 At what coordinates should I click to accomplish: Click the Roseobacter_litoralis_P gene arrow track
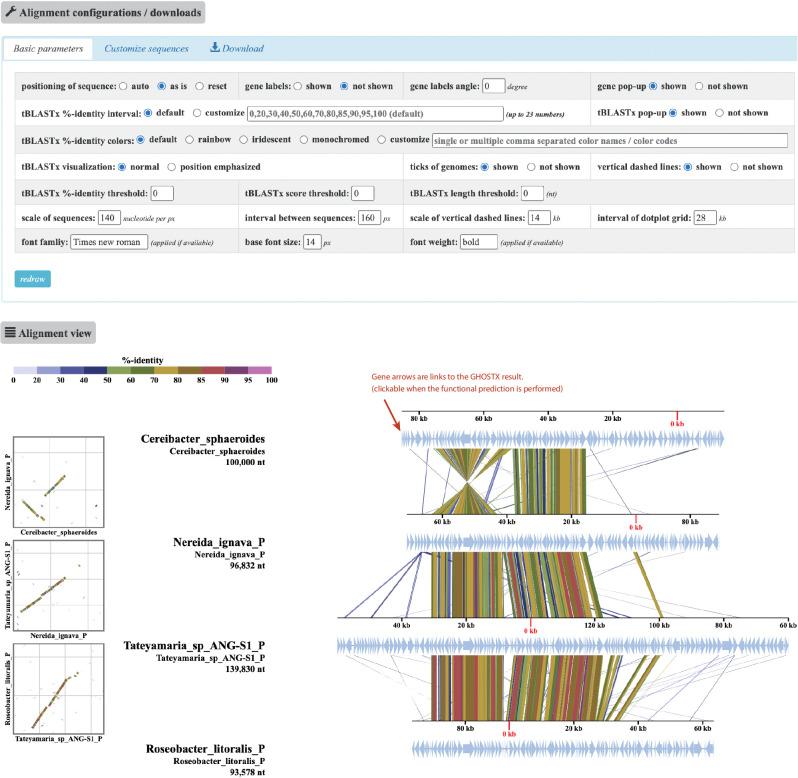click(x=560, y=748)
